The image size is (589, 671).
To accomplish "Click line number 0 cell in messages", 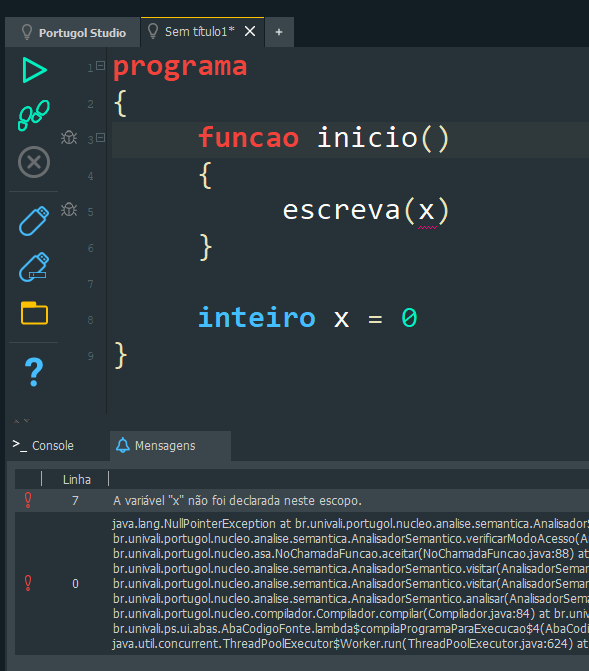I will point(75,584).
